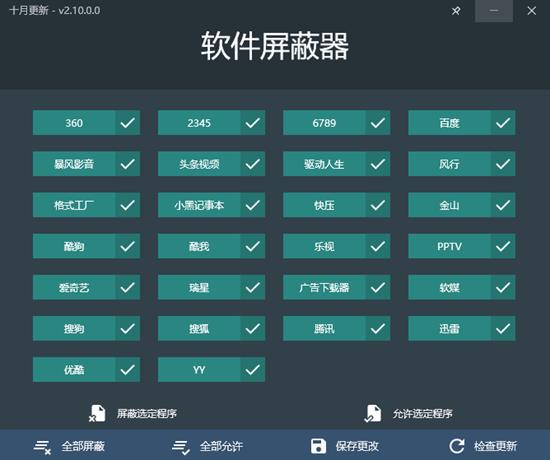Close the 软件屏蔽器 window
This screenshot has width=550, height=460.
point(531,11)
